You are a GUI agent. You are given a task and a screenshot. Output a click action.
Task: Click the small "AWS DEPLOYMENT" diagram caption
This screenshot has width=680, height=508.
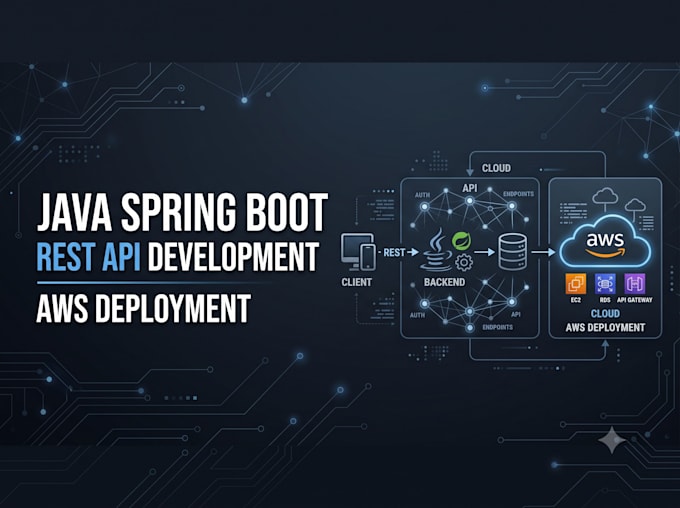605,328
